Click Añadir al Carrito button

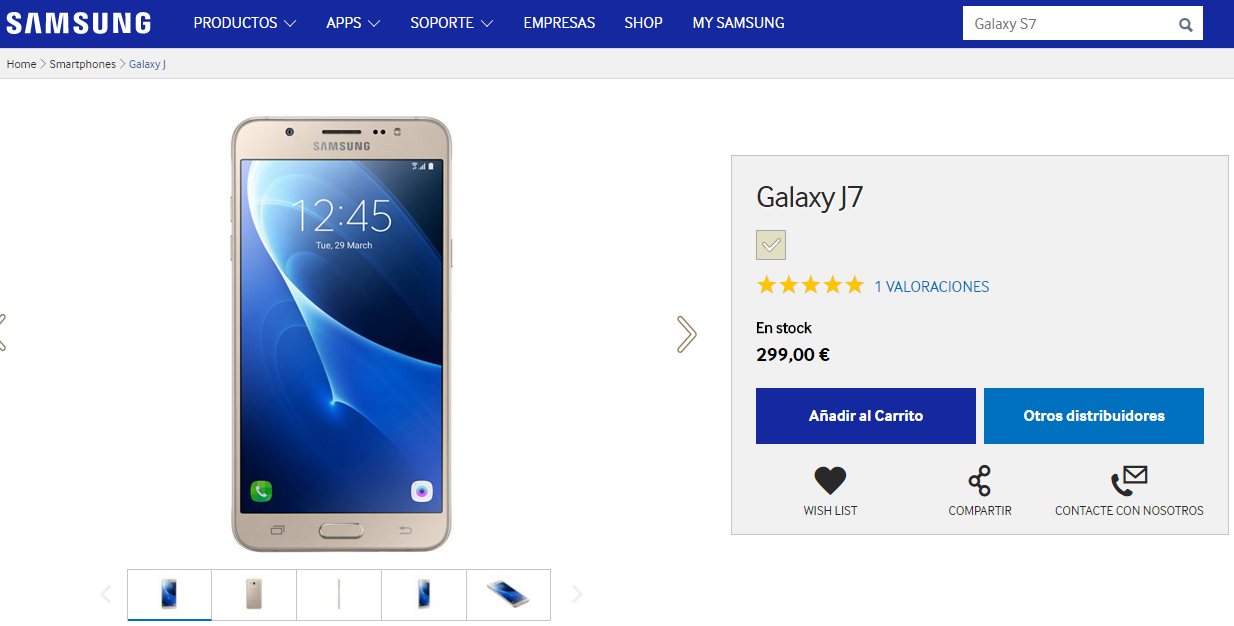point(866,416)
